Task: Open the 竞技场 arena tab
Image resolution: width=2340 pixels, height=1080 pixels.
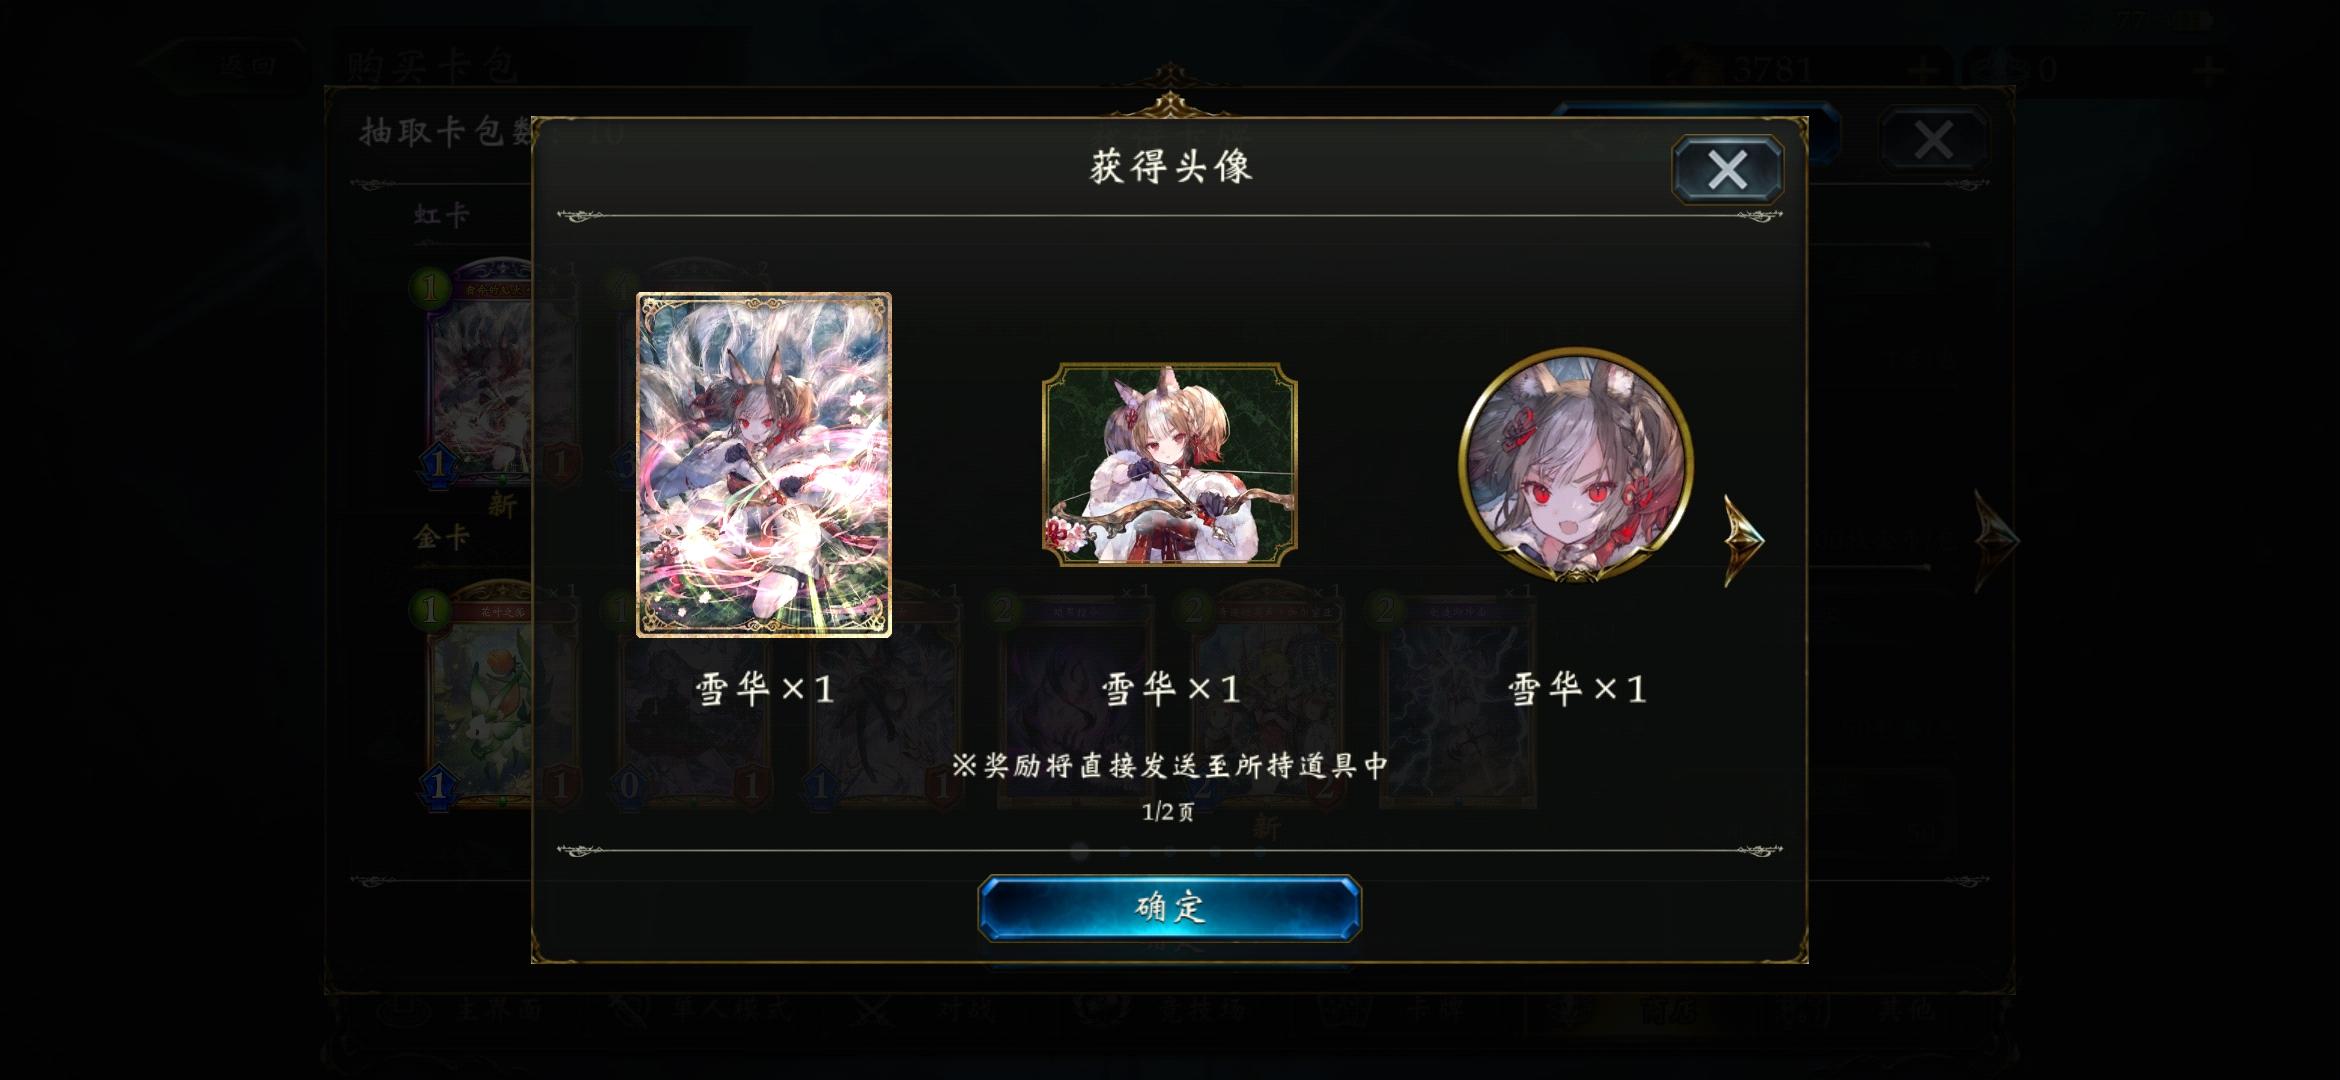Action: click(1170, 1010)
